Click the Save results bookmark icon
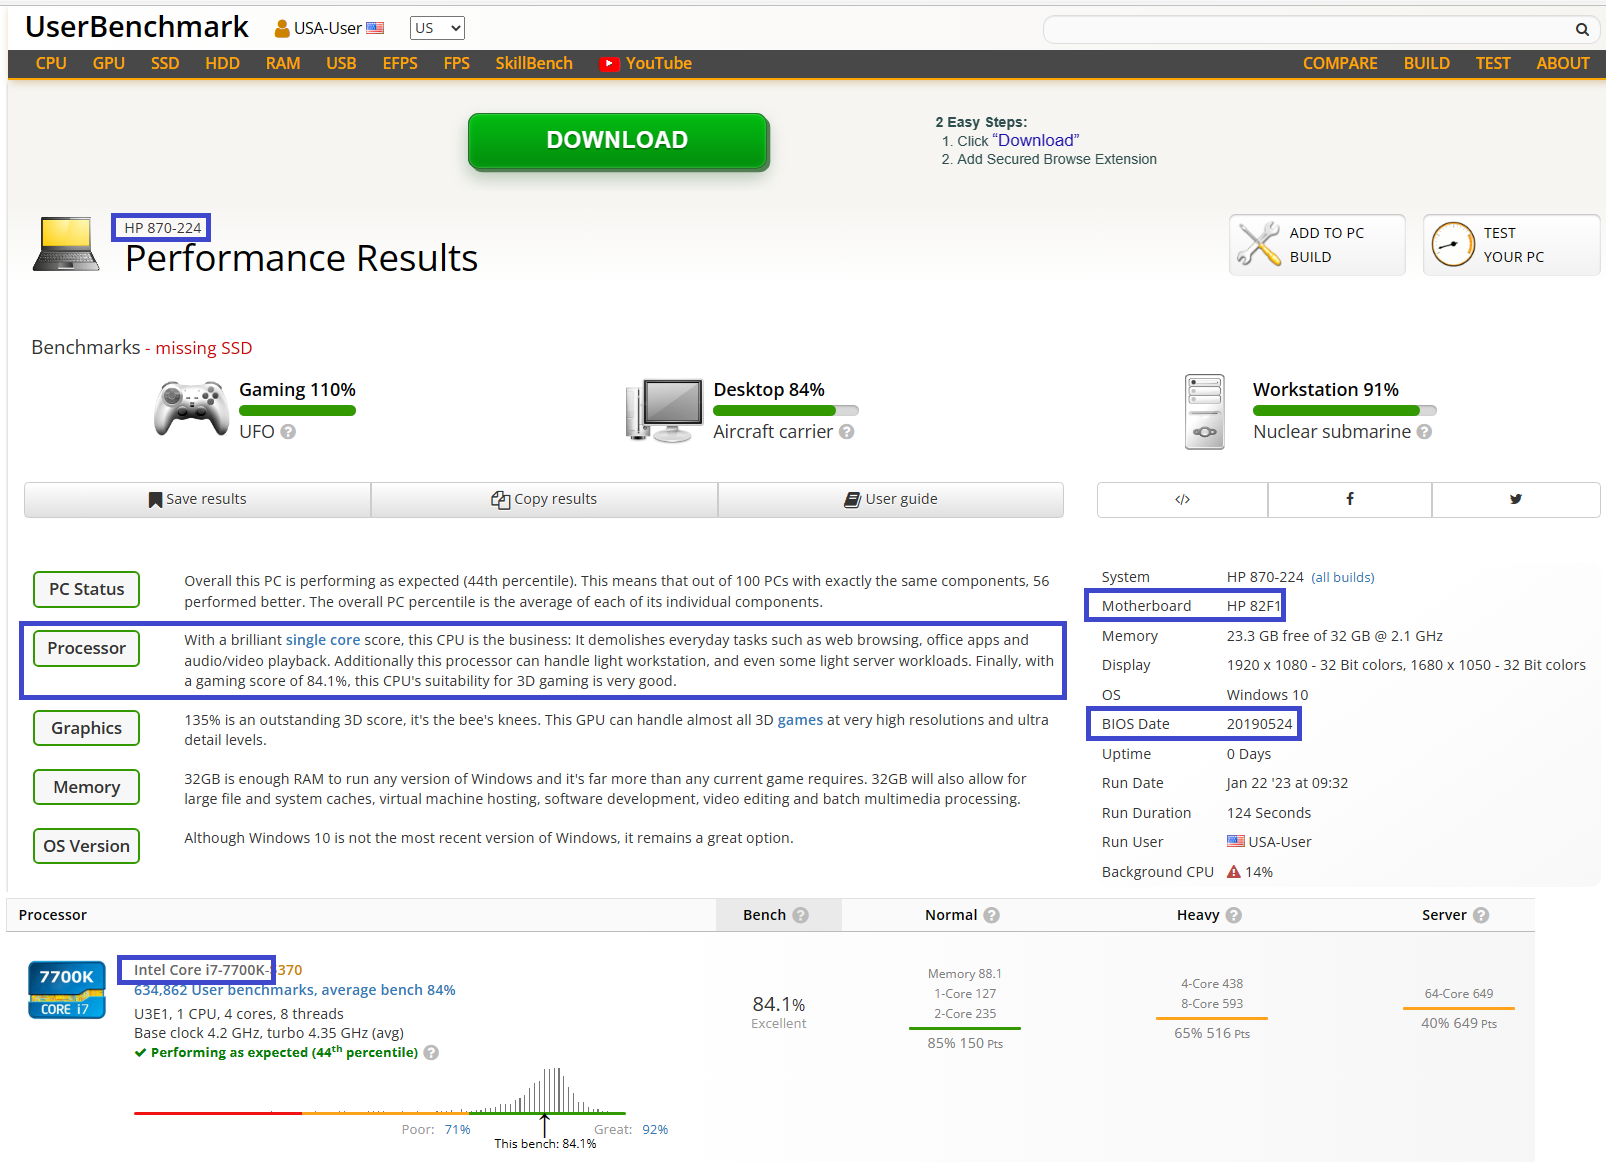 click(156, 499)
